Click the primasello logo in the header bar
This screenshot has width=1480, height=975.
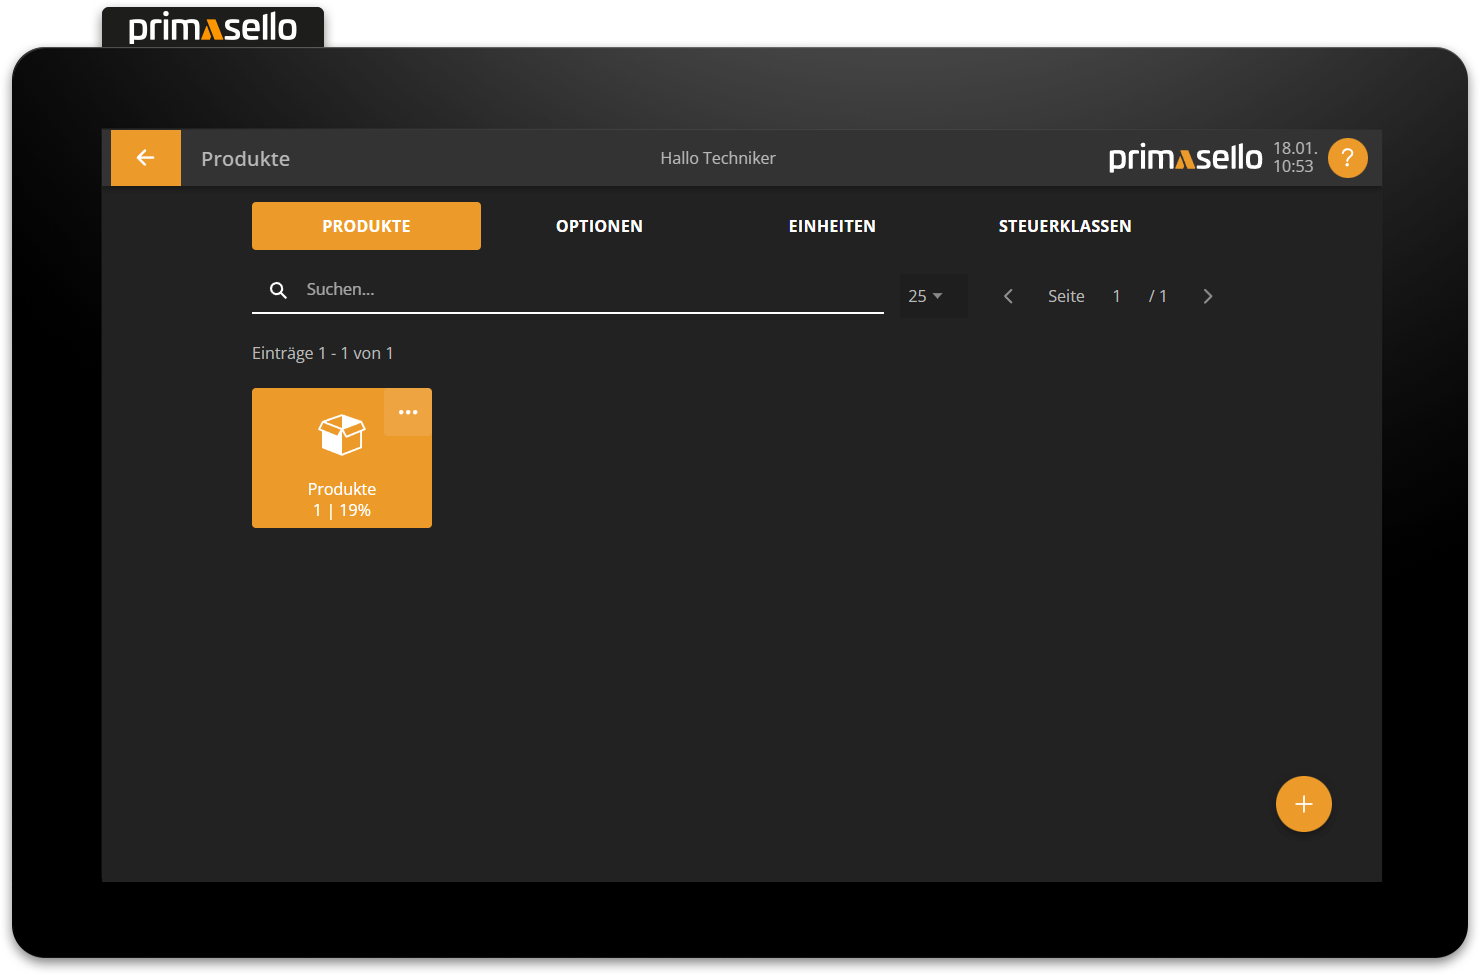(1185, 158)
